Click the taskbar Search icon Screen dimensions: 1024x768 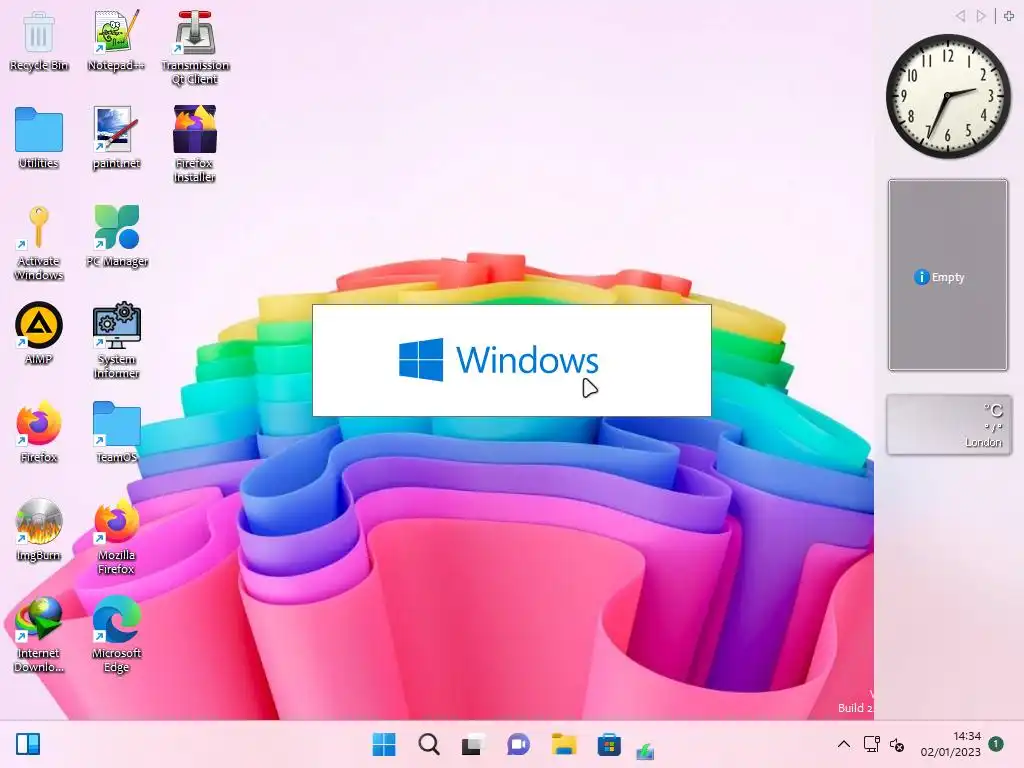point(429,744)
